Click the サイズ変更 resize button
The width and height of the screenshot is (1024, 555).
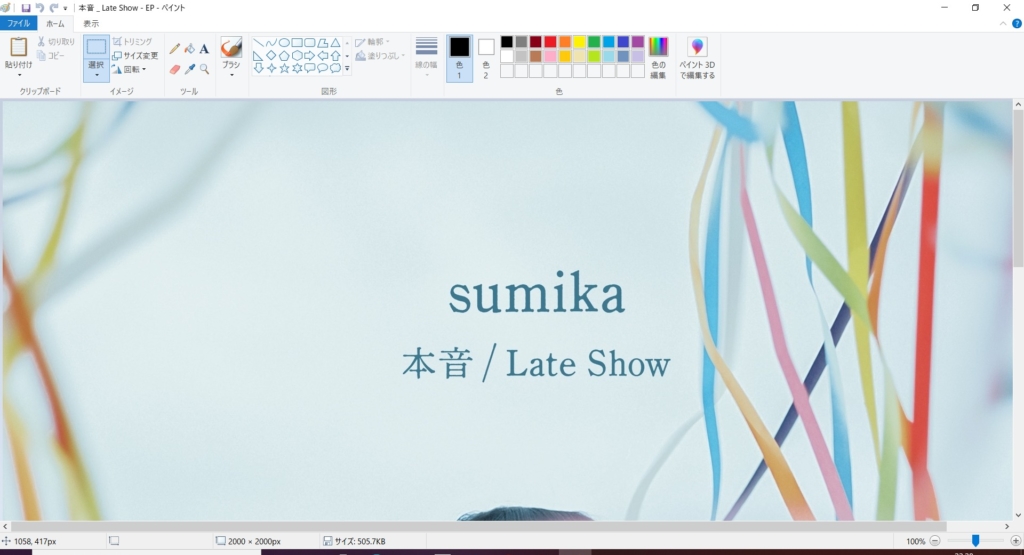click(135, 56)
